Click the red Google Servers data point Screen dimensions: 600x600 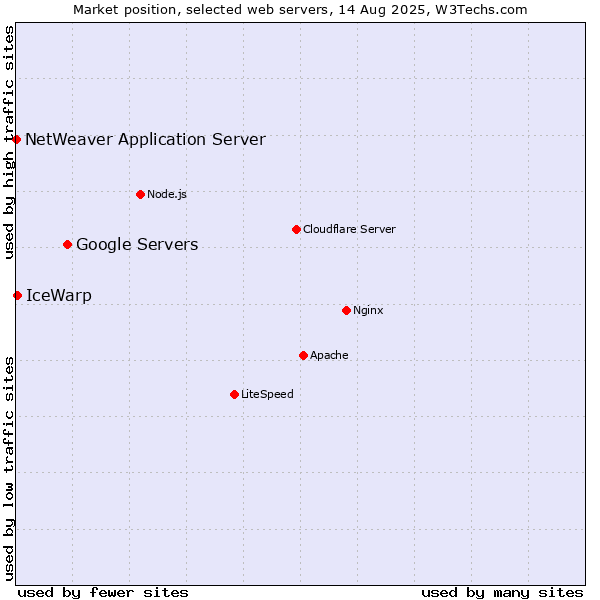pos(67,245)
